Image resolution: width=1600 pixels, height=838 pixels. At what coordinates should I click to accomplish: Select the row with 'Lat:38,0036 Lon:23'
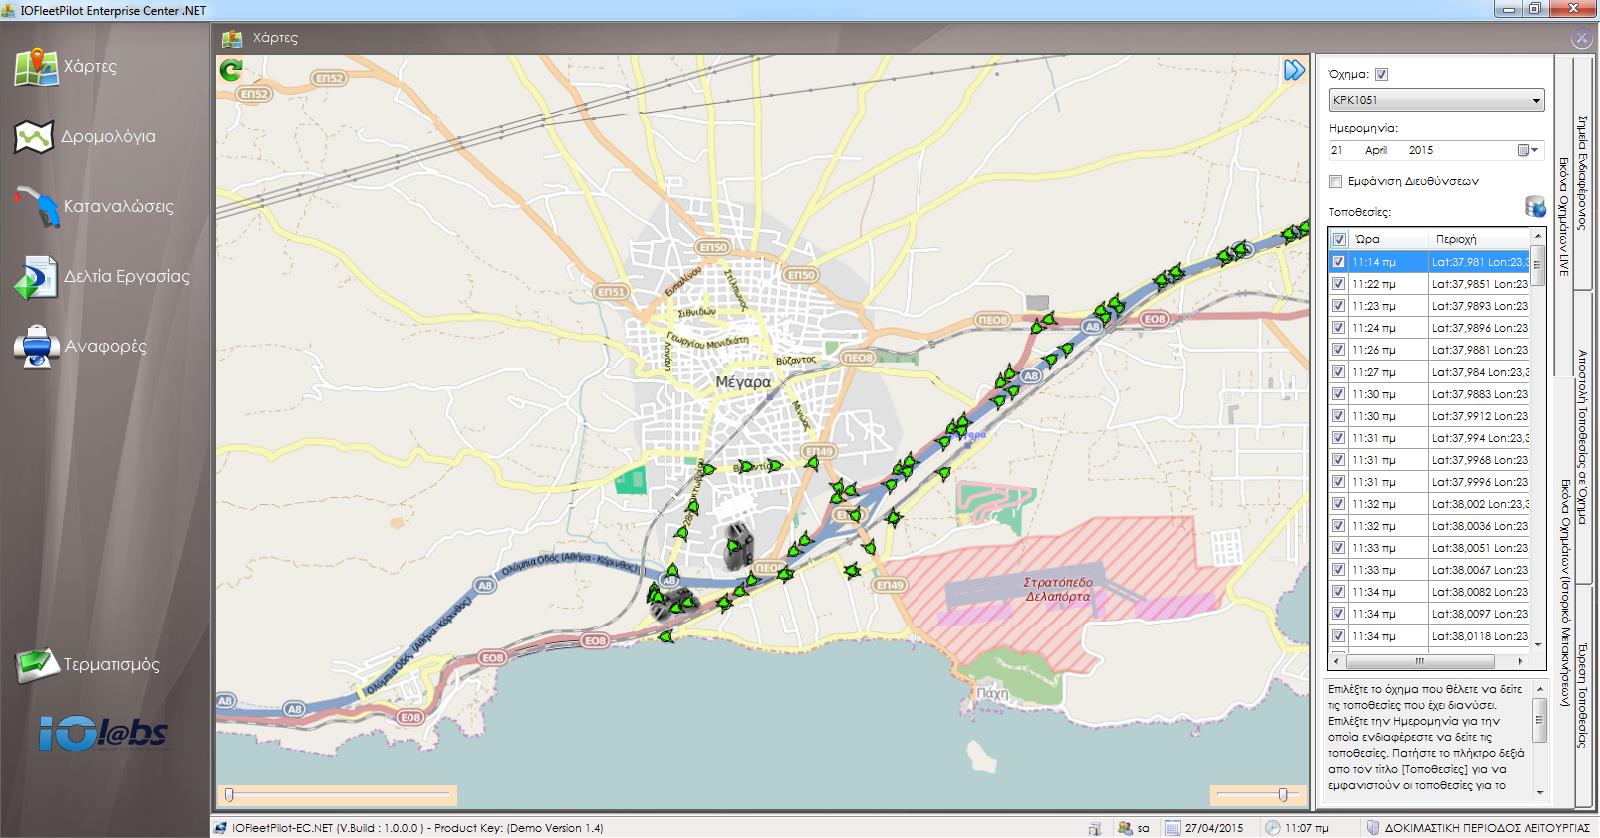tap(1429, 526)
